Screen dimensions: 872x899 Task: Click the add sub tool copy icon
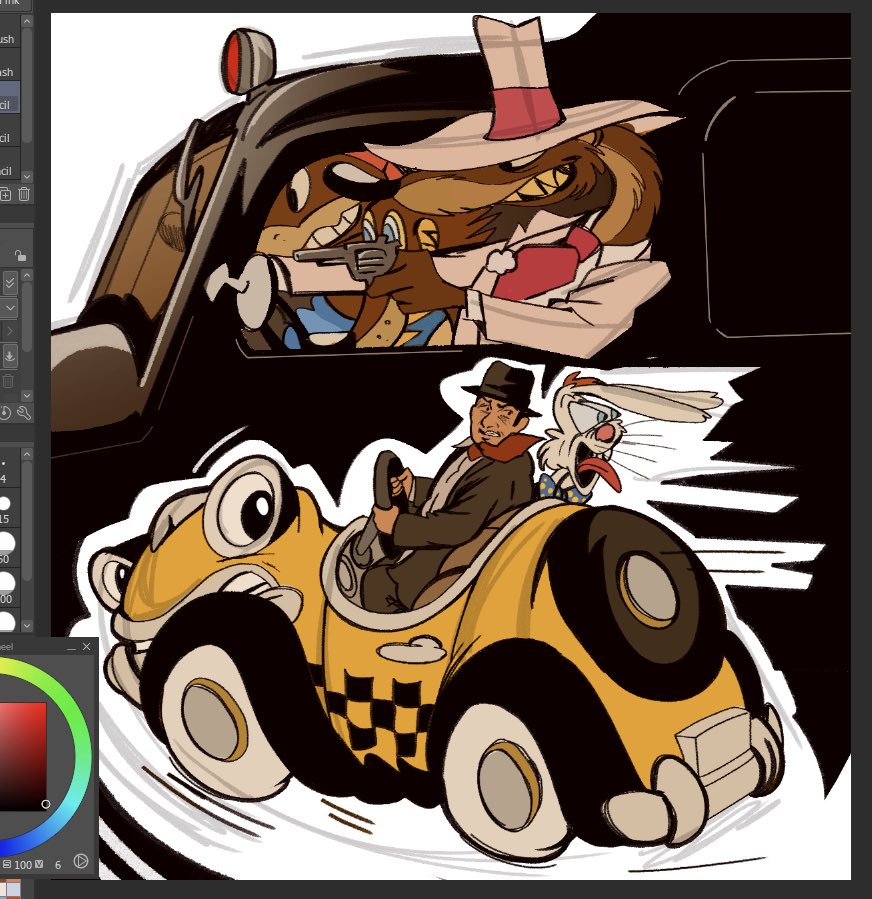coord(5,194)
